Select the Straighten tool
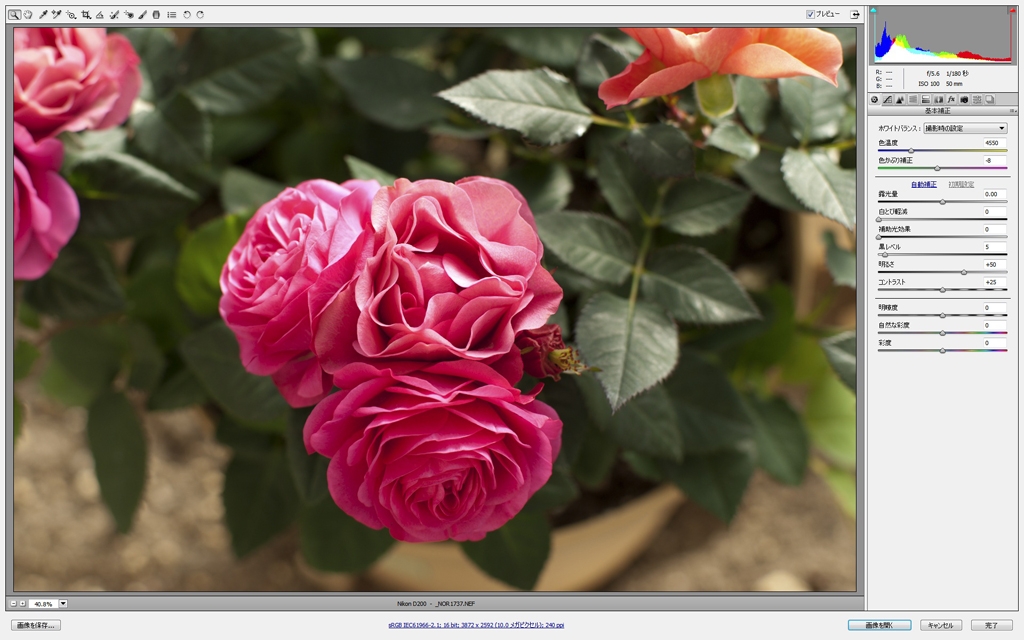 tap(100, 15)
